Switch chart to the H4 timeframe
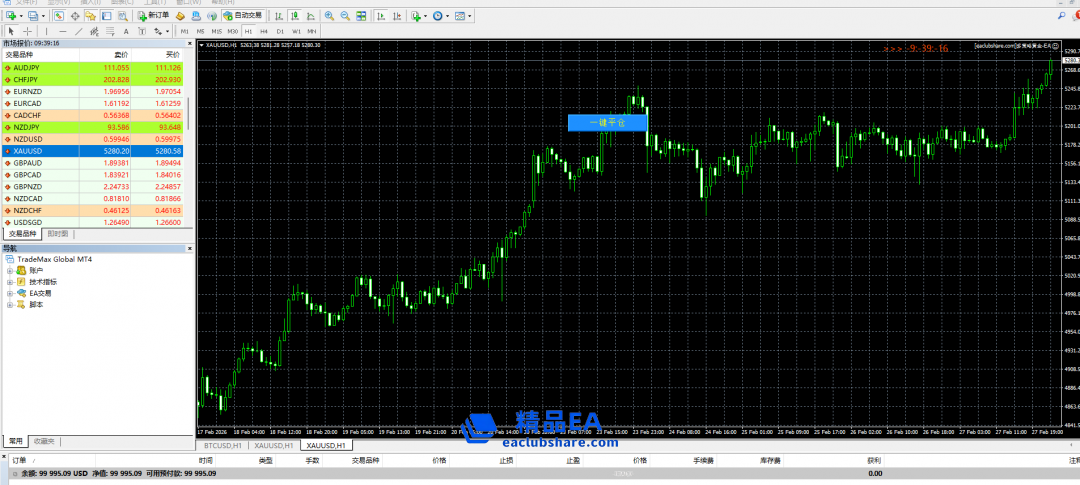The height and width of the screenshot is (485, 1080). (264, 31)
